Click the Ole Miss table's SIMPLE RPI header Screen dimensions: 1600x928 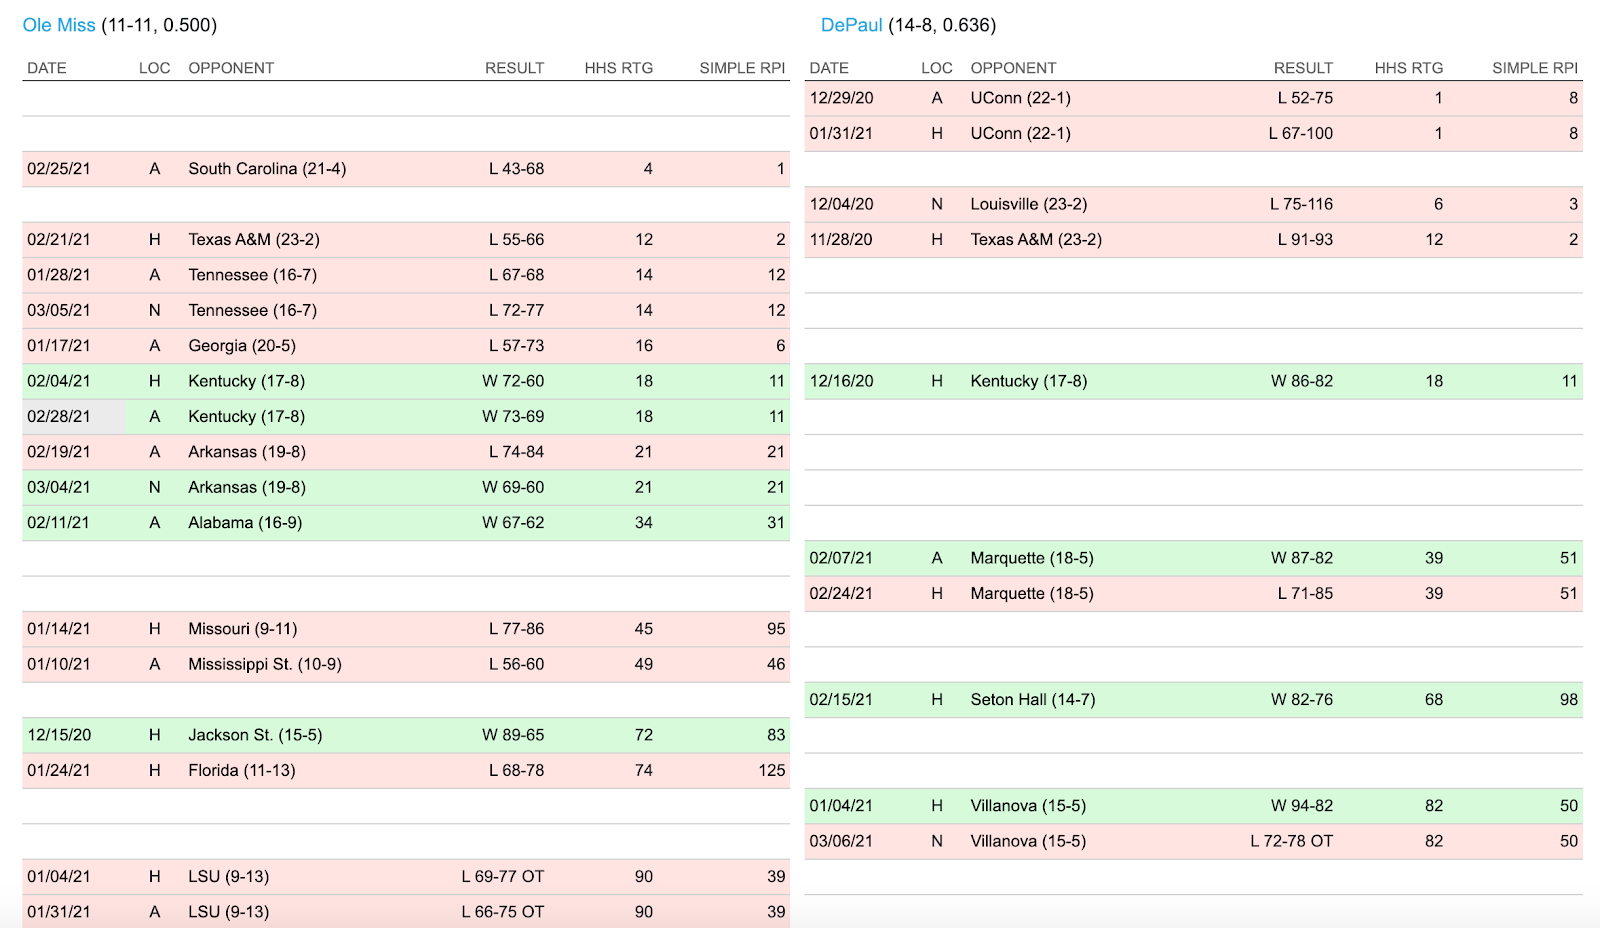[x=742, y=68]
